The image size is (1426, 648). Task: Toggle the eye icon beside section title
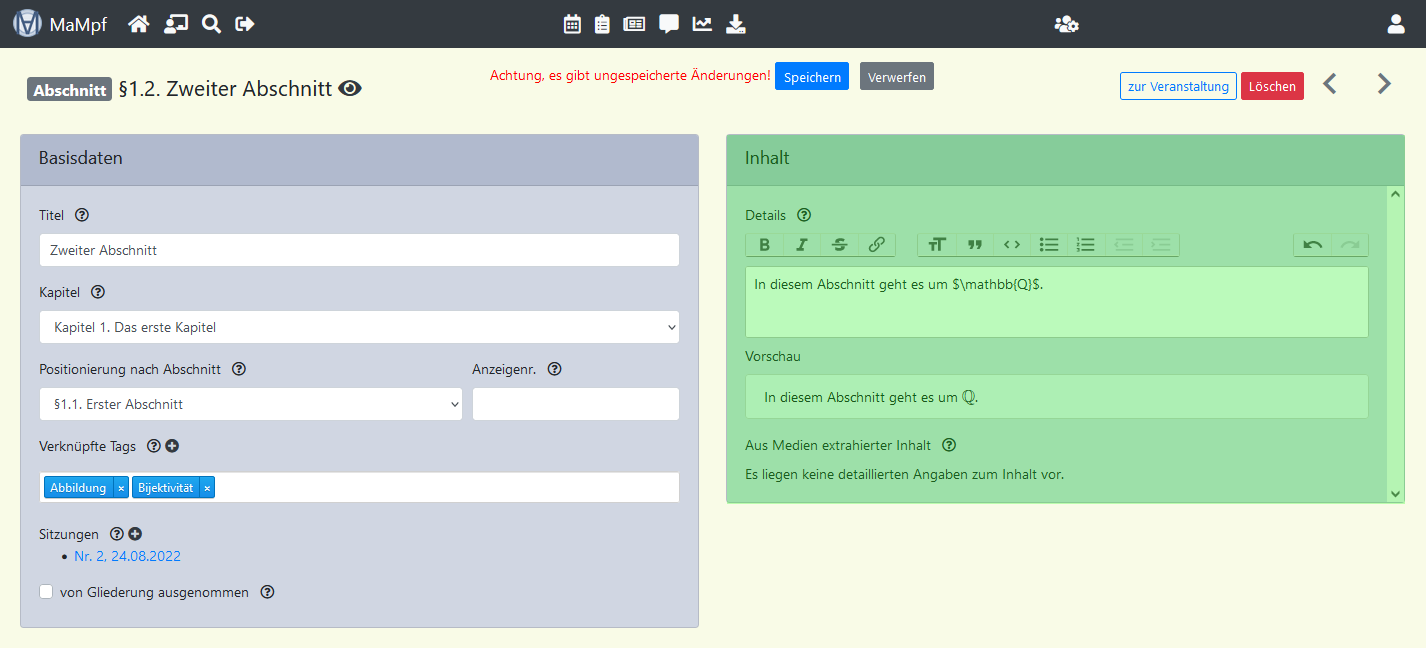click(x=349, y=89)
